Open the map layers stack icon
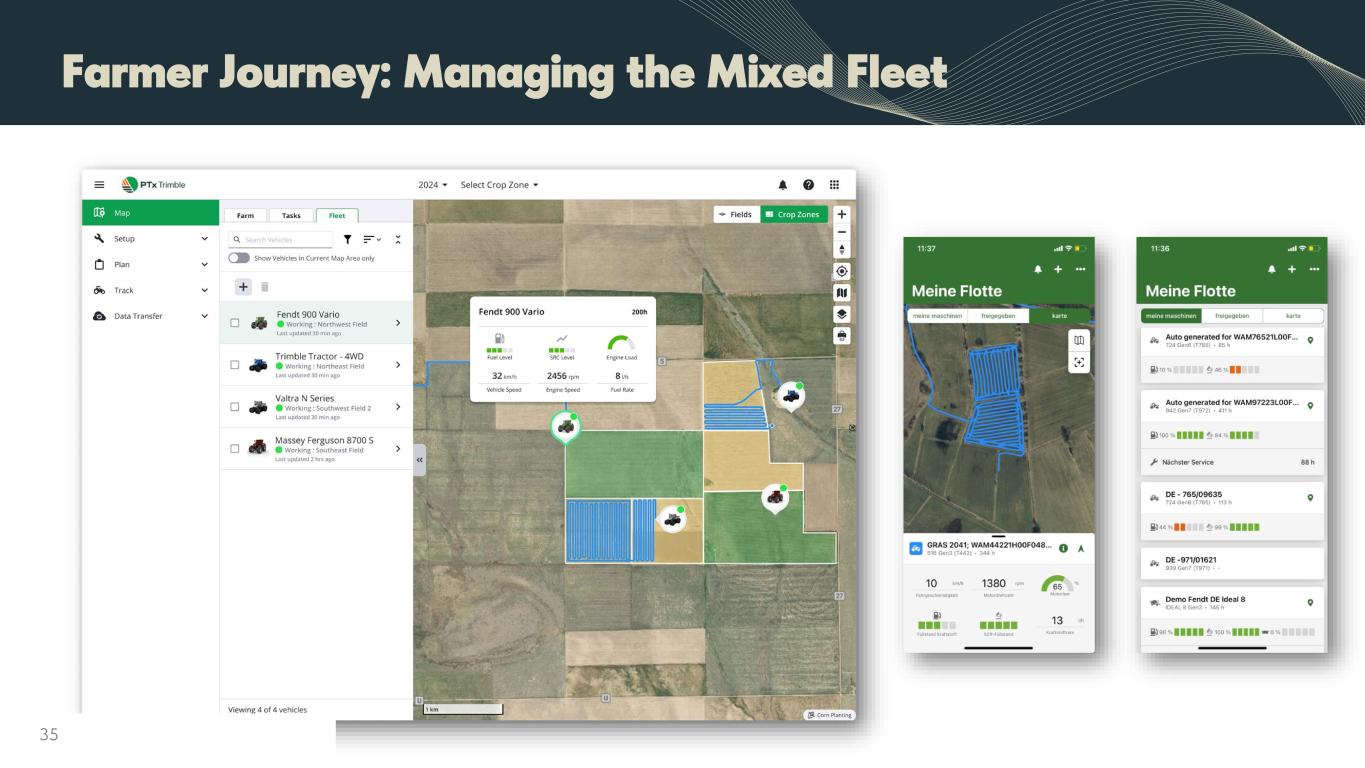This screenshot has height=768, width=1365. (842, 313)
